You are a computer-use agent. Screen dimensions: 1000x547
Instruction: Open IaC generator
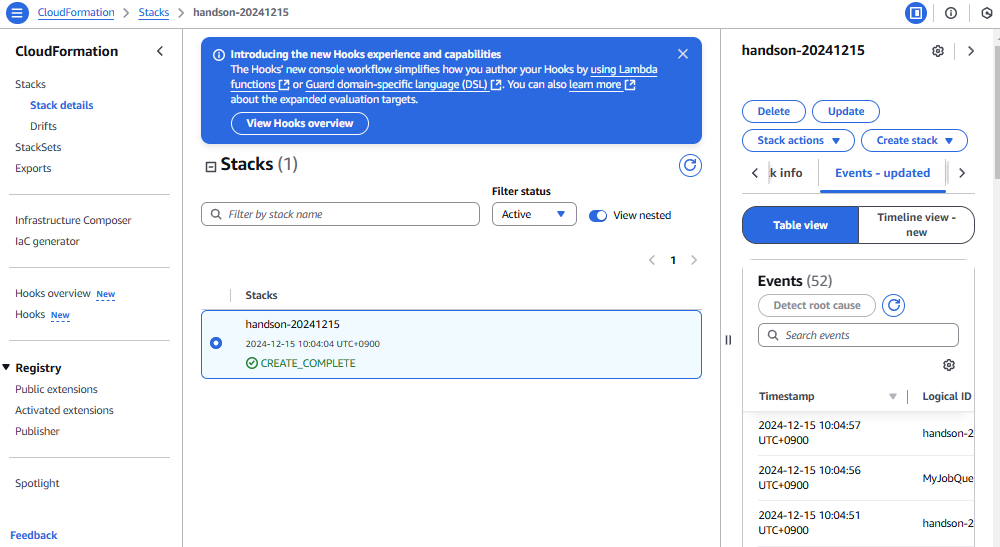point(47,241)
